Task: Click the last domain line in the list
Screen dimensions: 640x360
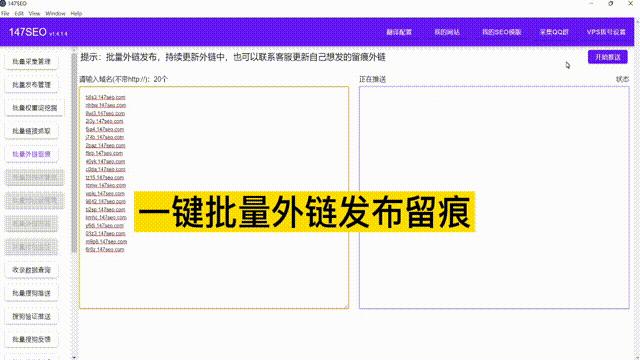Action: (105, 249)
